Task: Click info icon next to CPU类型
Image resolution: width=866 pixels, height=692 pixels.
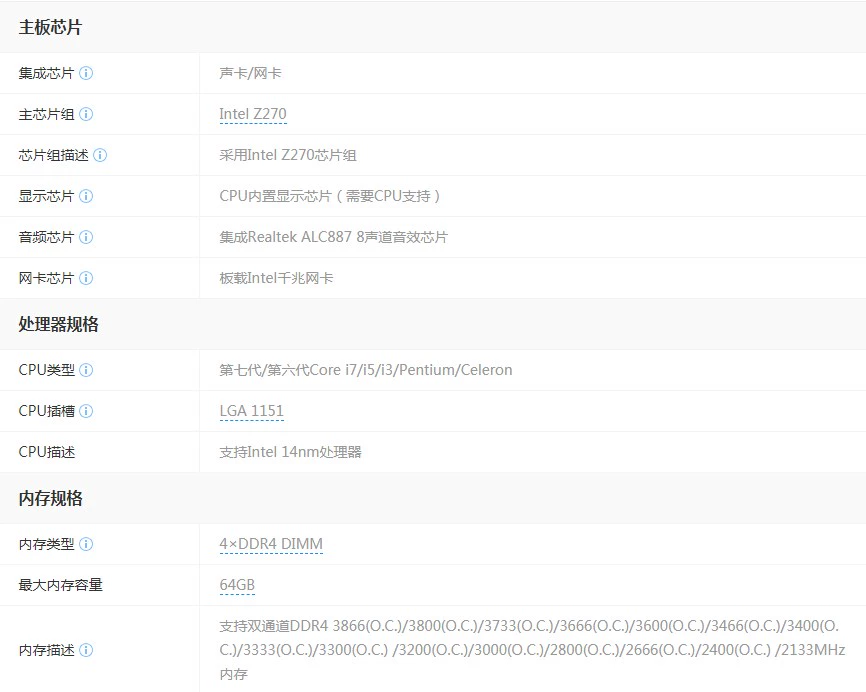Action: tap(86, 370)
